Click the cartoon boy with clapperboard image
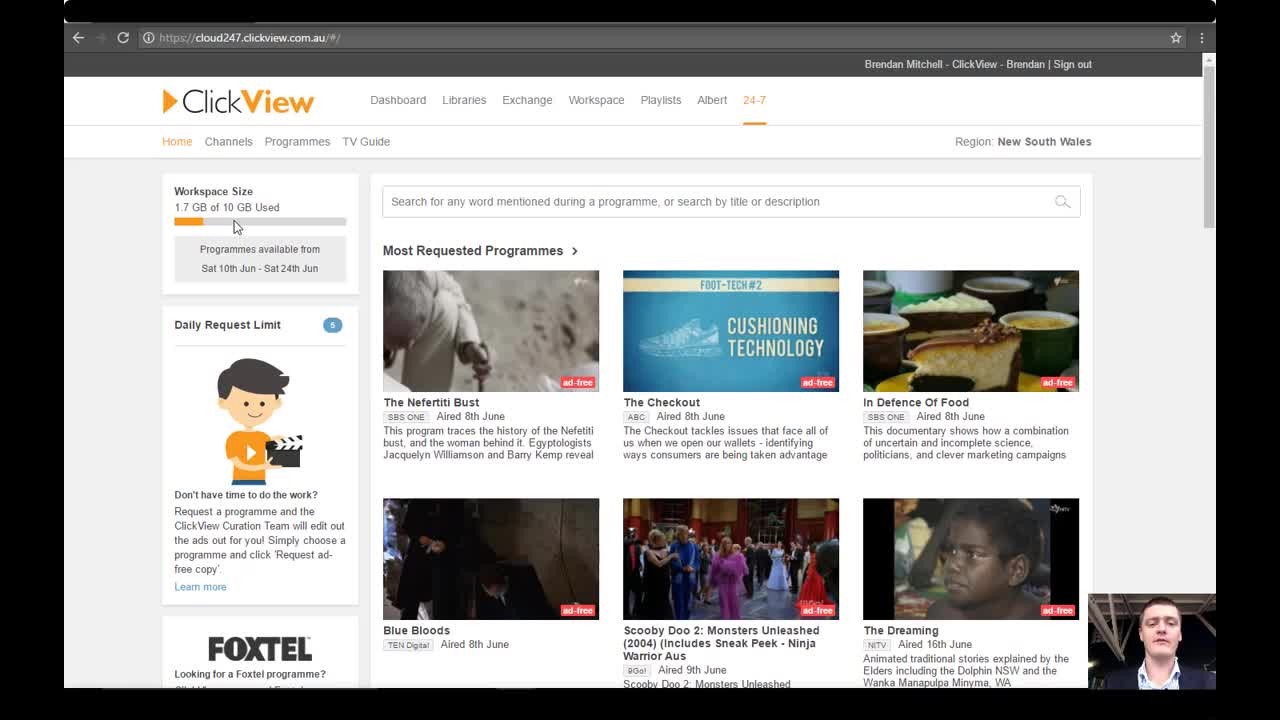This screenshot has width=1280, height=720. coord(258,421)
